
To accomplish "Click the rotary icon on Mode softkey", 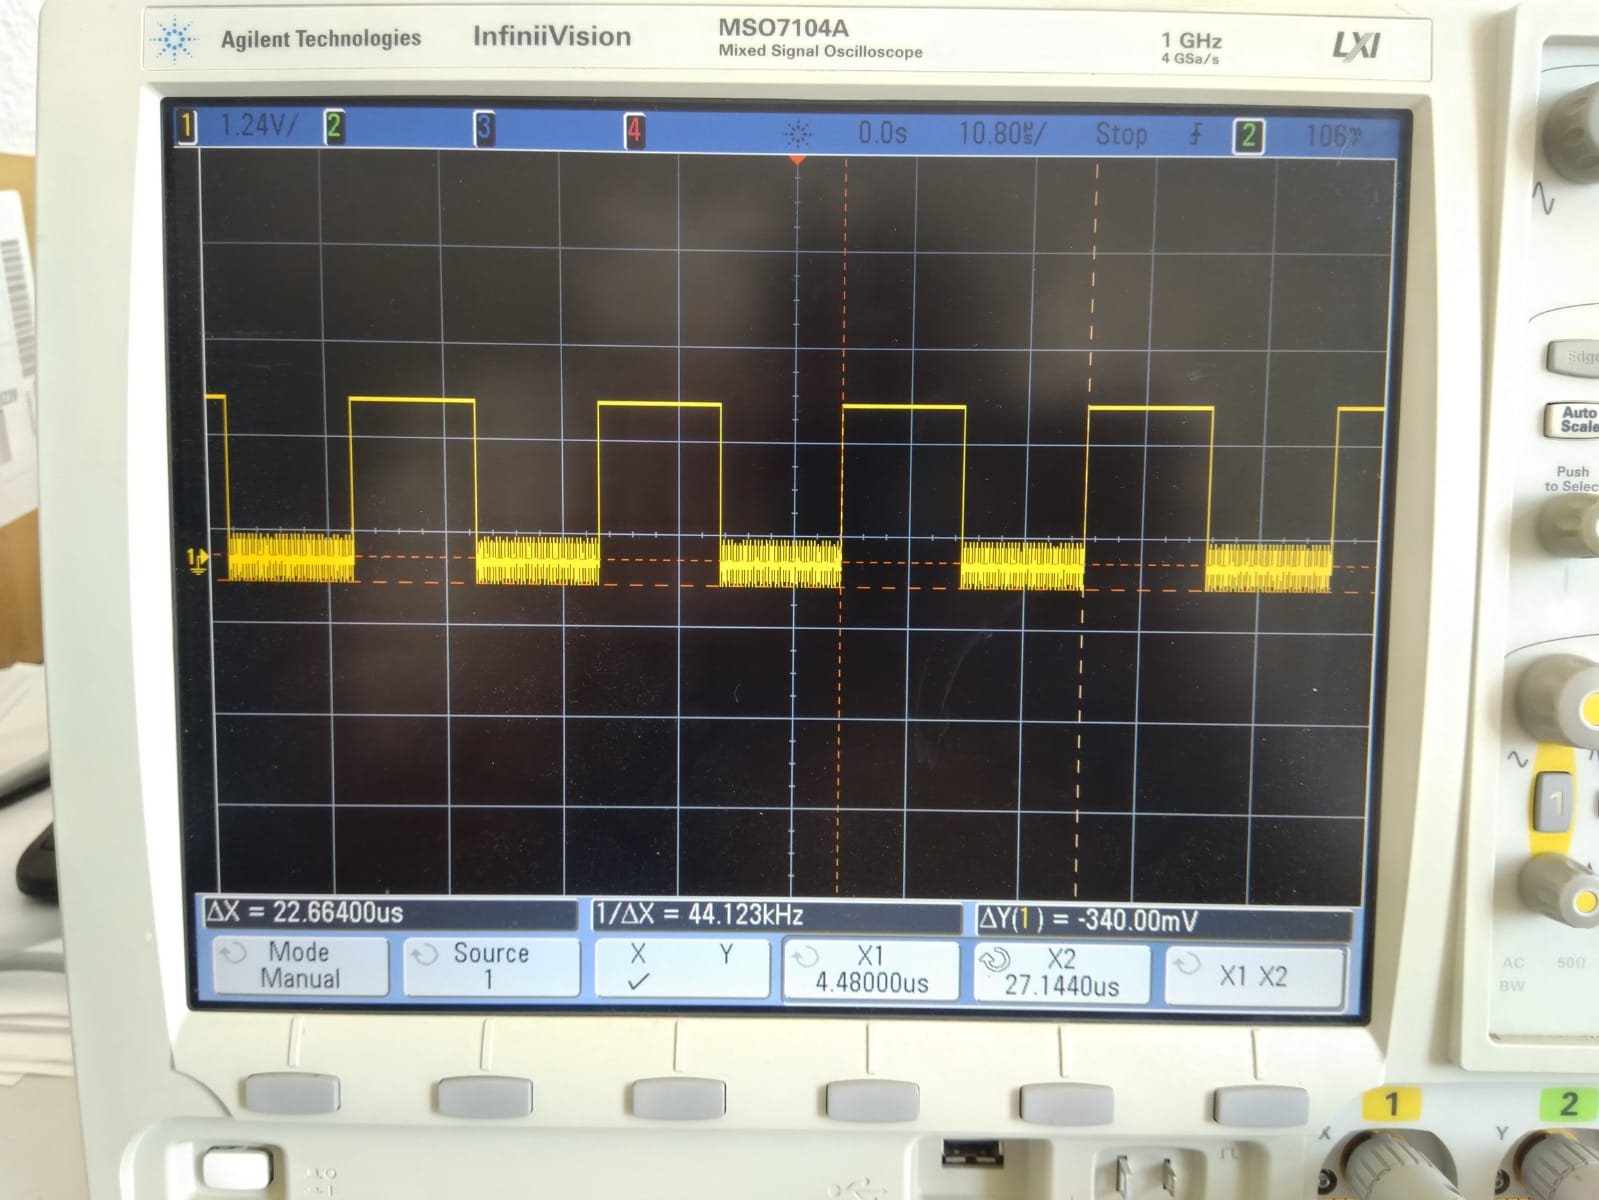I will [232, 953].
